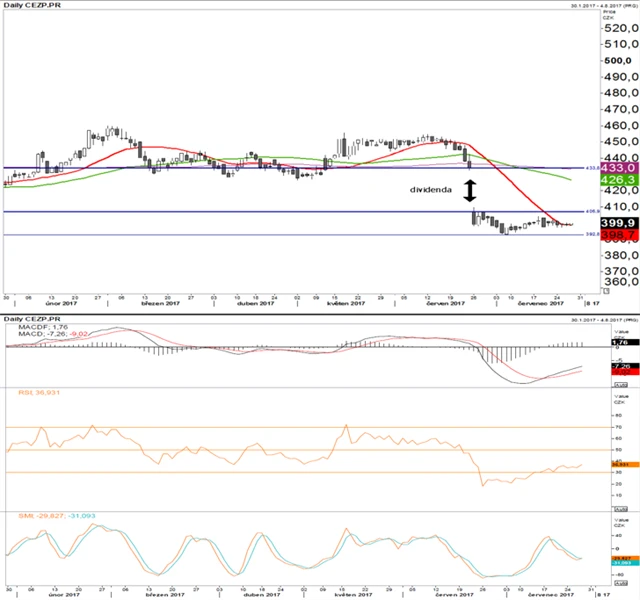Viewport: 640px width, 600px height.
Task: Select the green 426,3 moving average tag
Action: [x=619, y=180]
